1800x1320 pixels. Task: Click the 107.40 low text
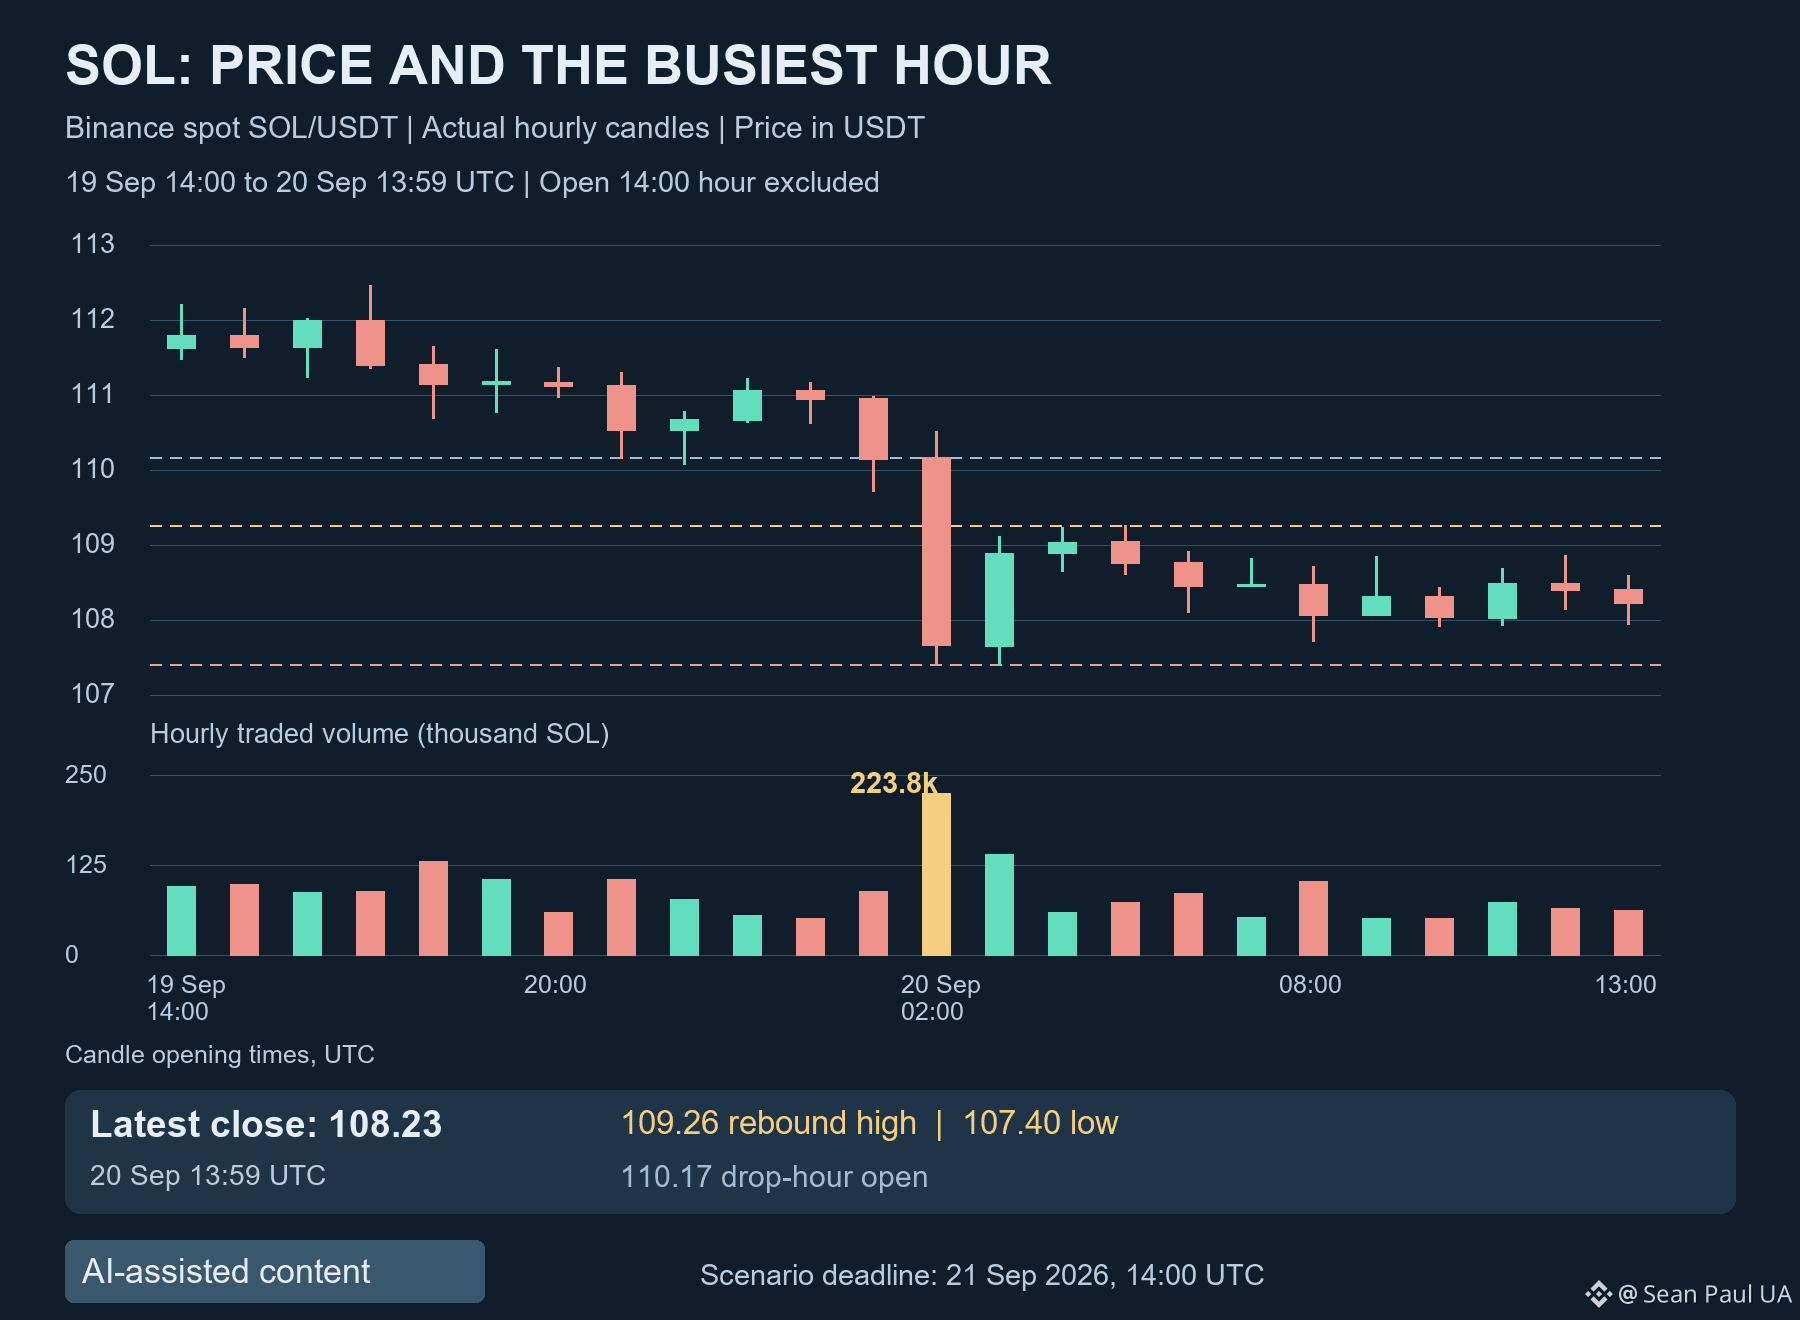1040,1123
